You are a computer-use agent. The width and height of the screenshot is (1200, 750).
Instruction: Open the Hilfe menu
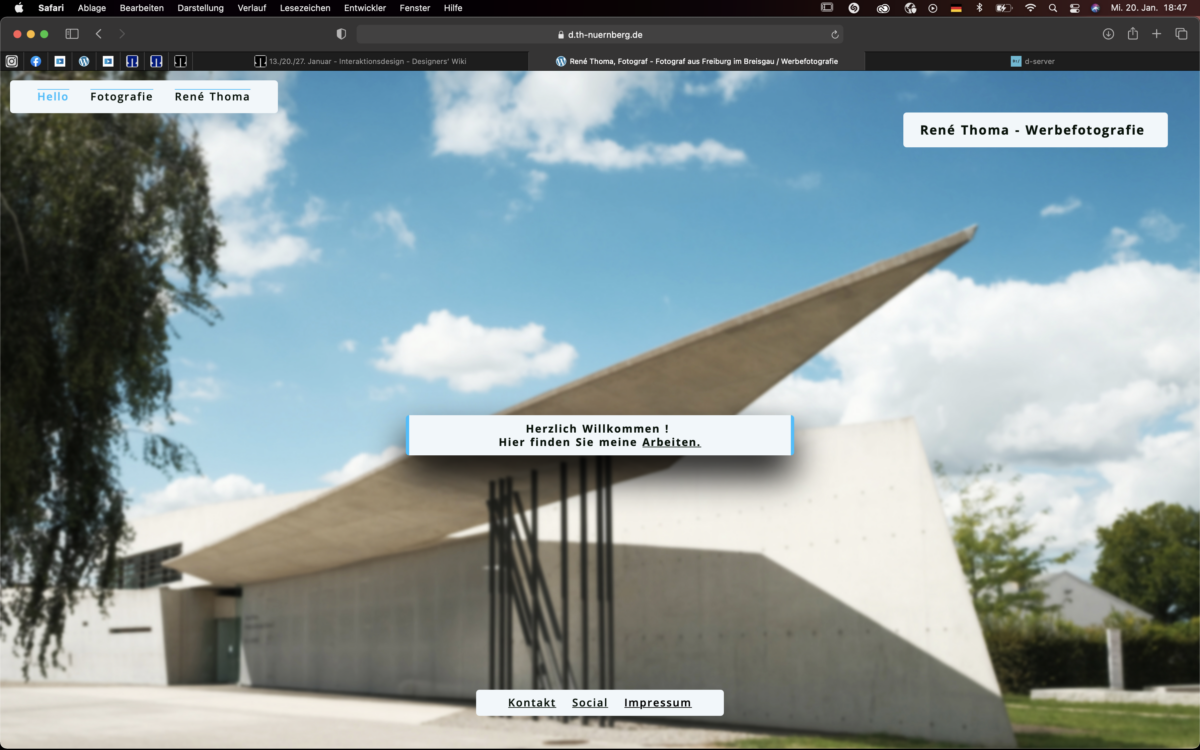tap(453, 8)
